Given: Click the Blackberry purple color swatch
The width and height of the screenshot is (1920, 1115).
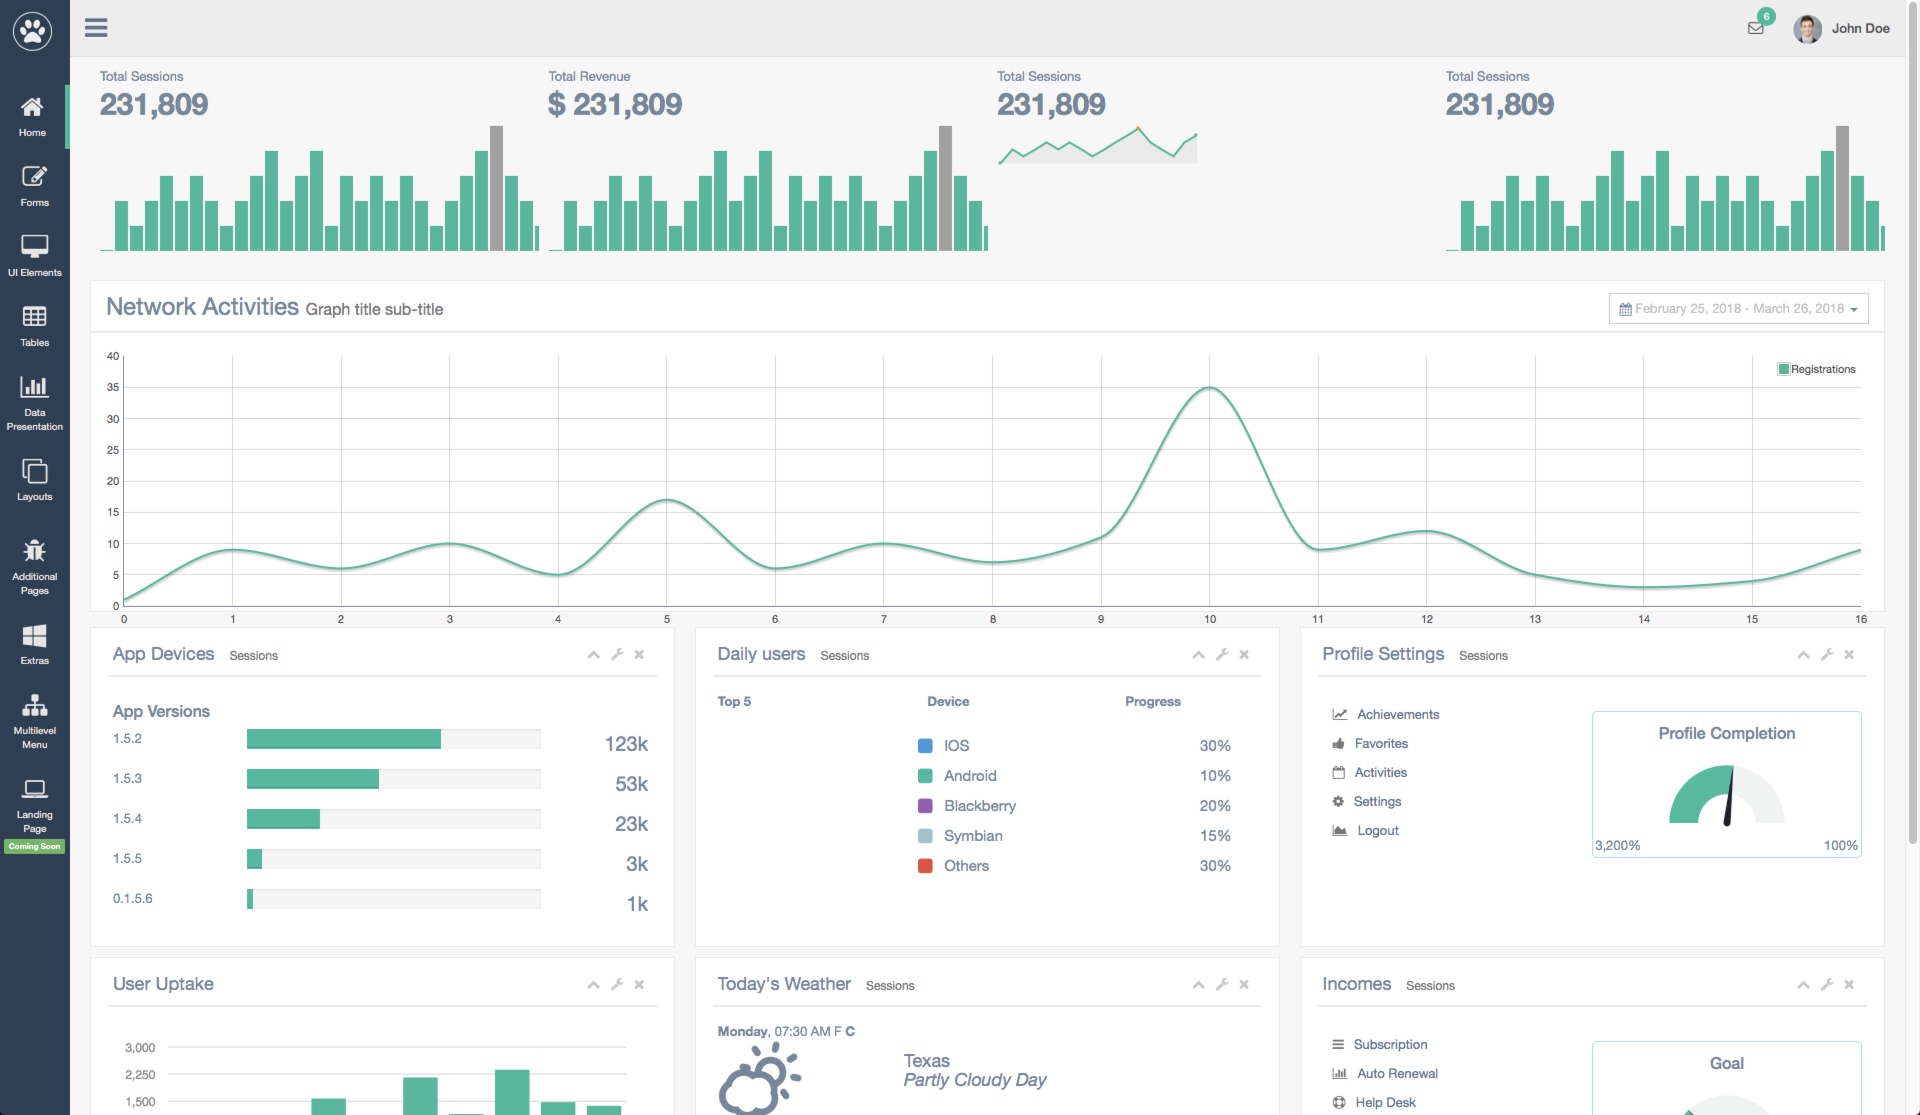Looking at the screenshot, I should pyautogui.click(x=925, y=806).
